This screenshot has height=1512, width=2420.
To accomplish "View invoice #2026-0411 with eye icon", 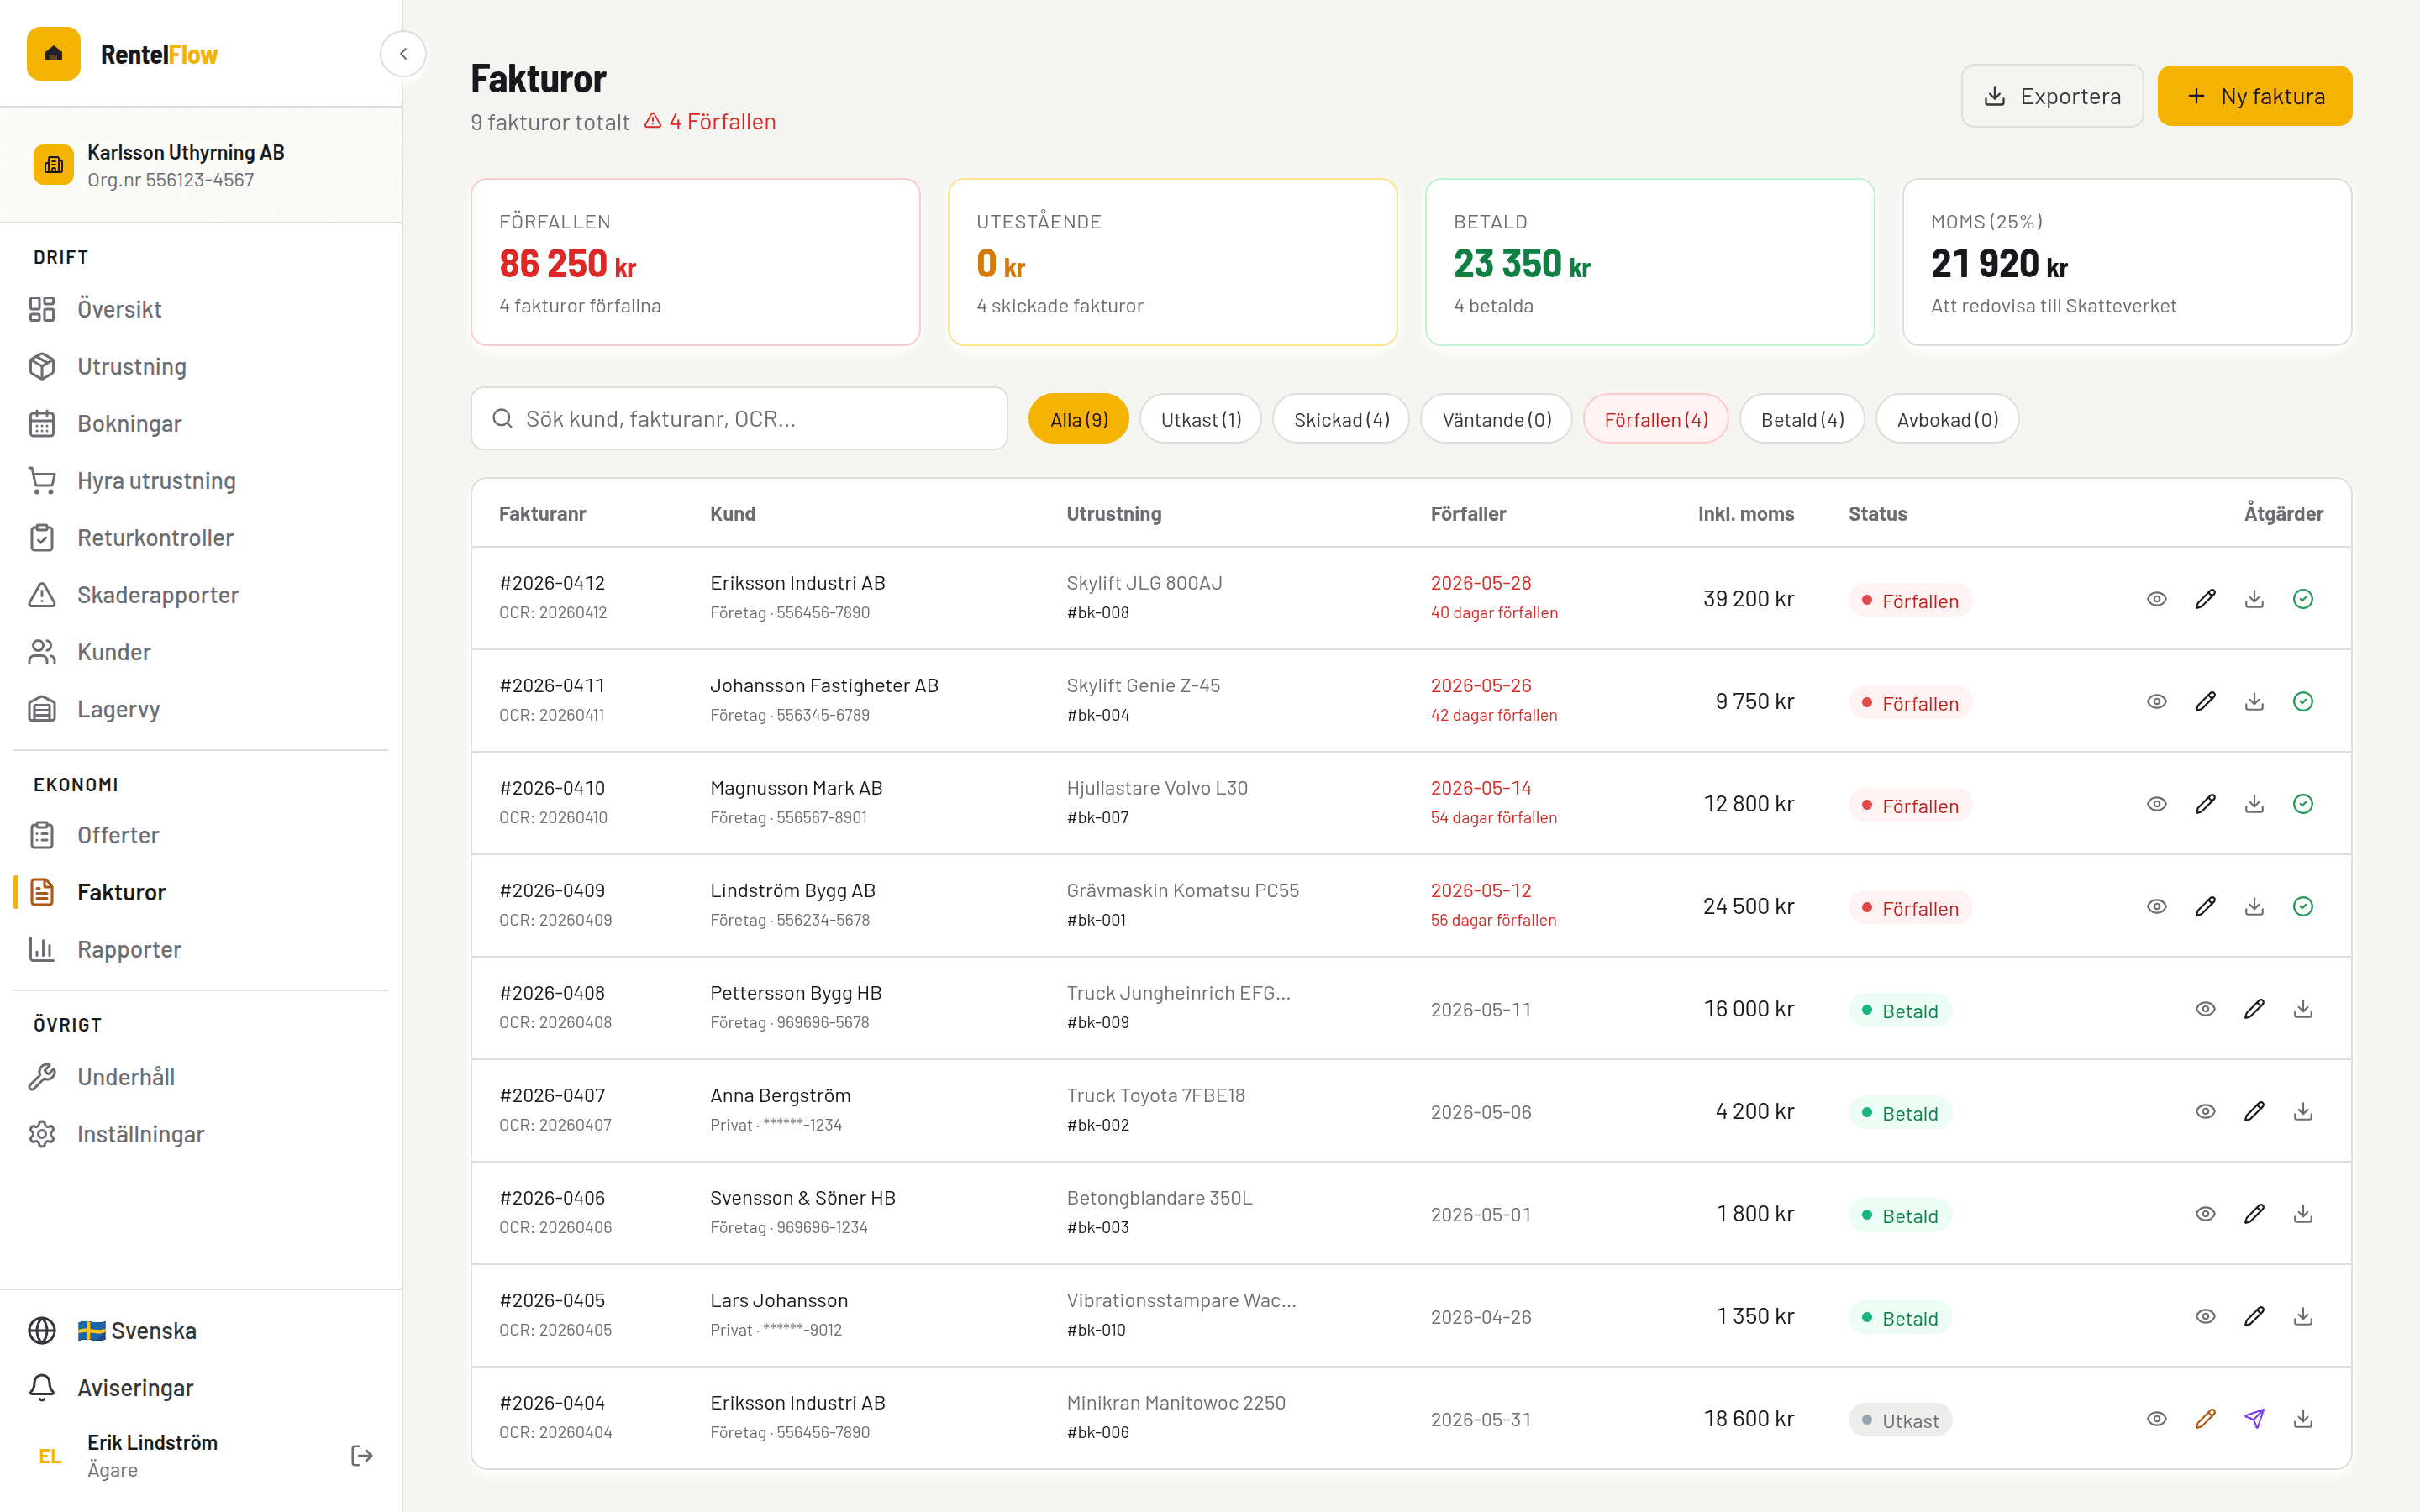I will (x=2157, y=701).
